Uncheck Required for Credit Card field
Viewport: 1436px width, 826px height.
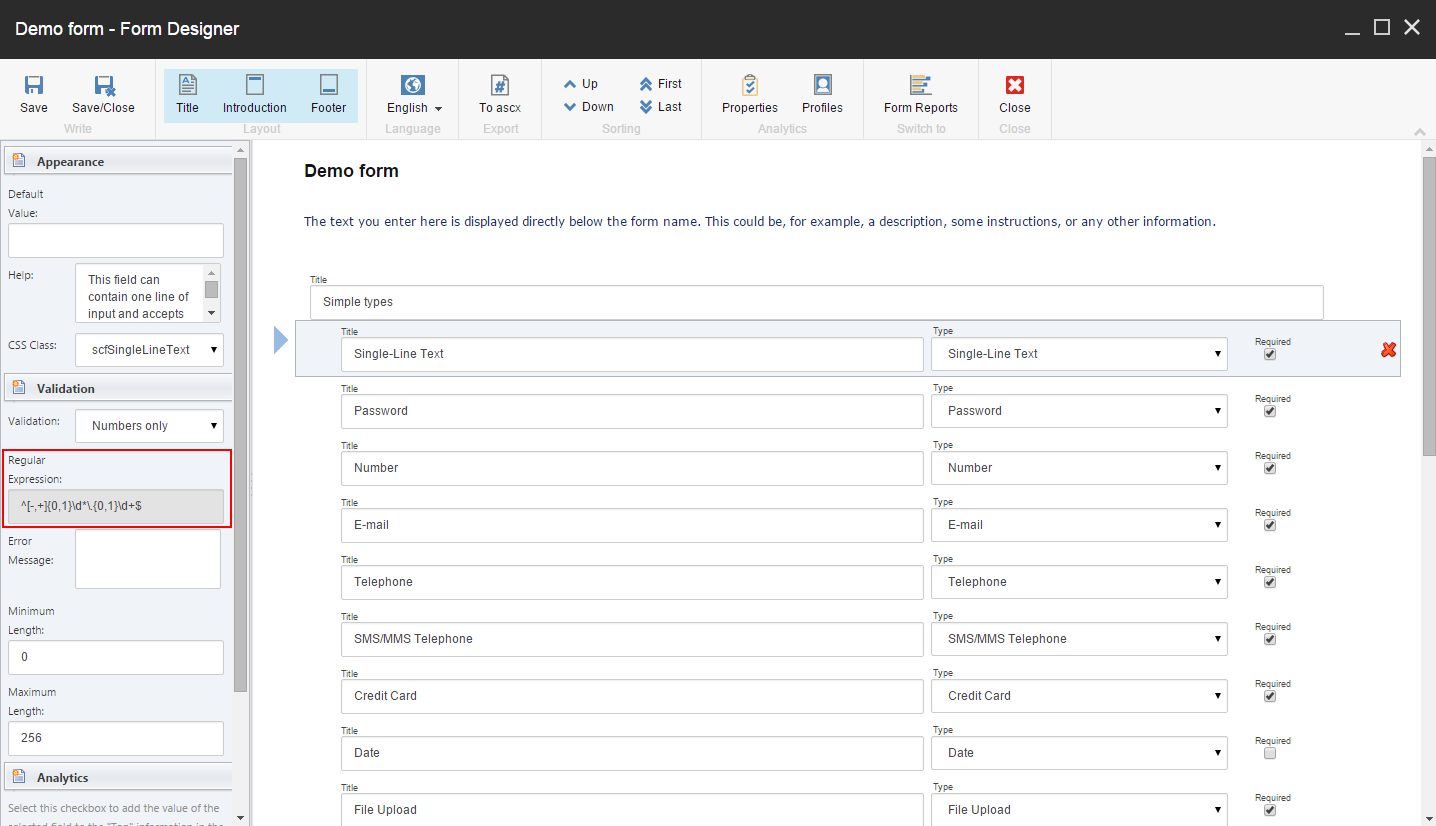pyautogui.click(x=1270, y=696)
